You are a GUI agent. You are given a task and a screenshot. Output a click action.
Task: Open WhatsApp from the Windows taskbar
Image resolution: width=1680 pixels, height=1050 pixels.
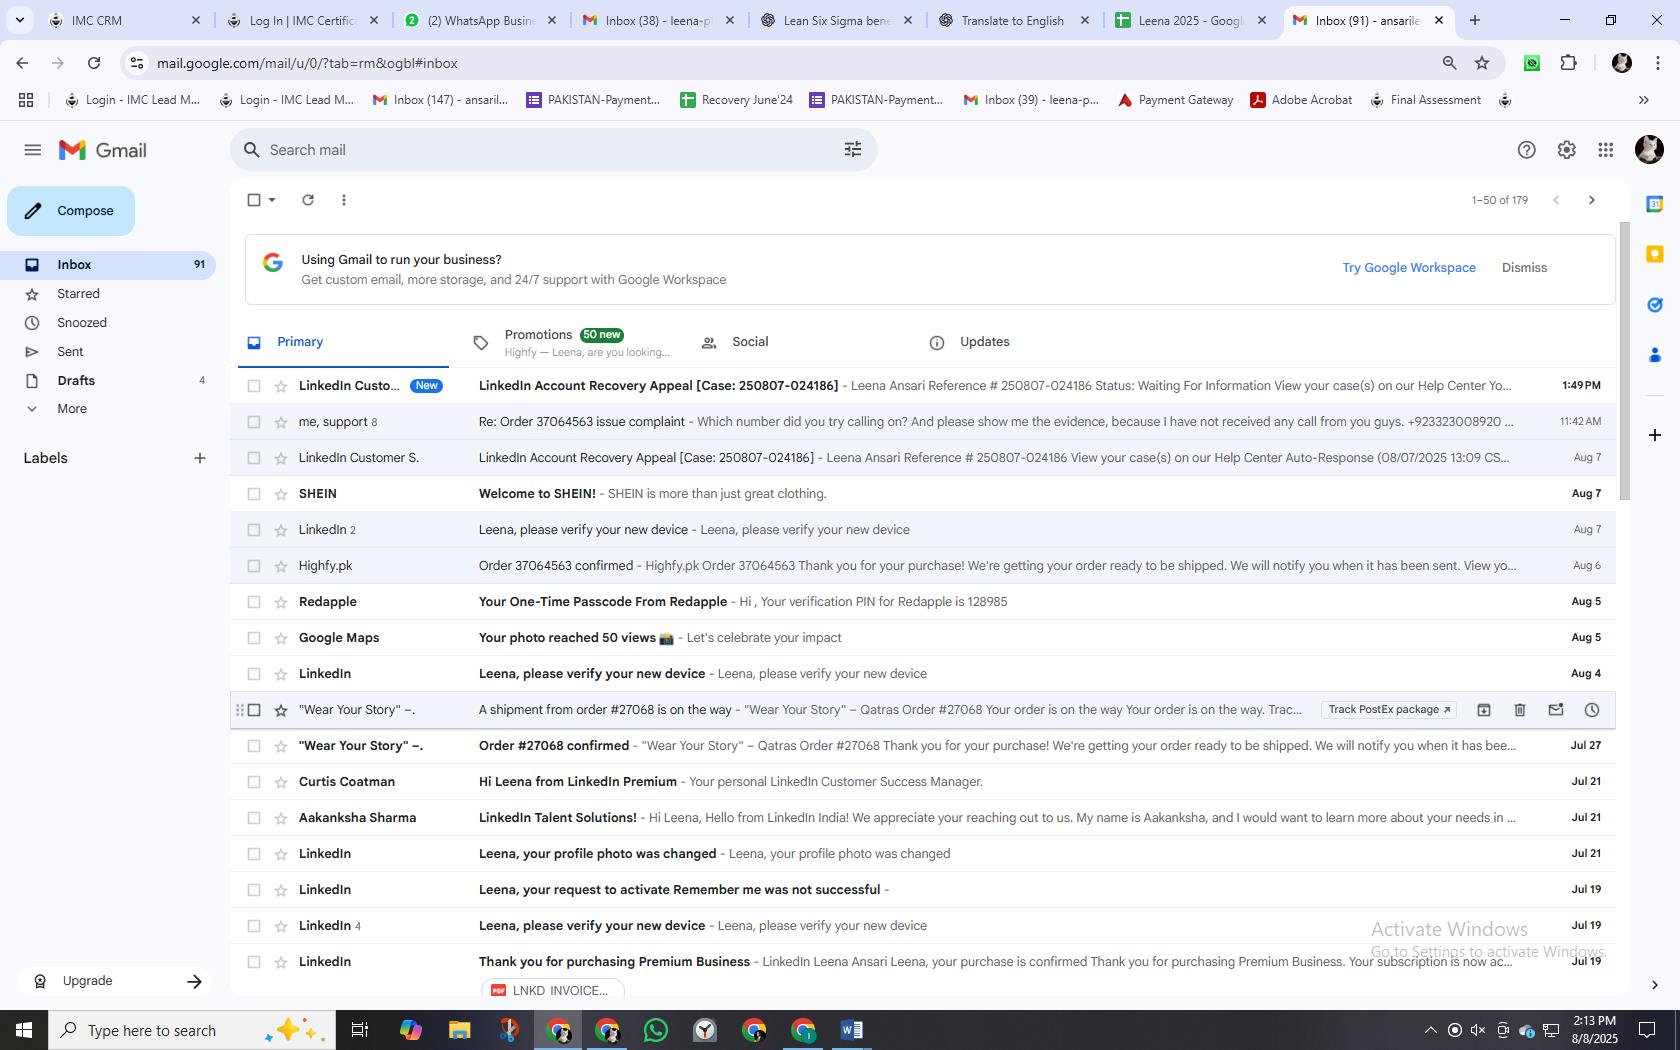[x=656, y=1030]
